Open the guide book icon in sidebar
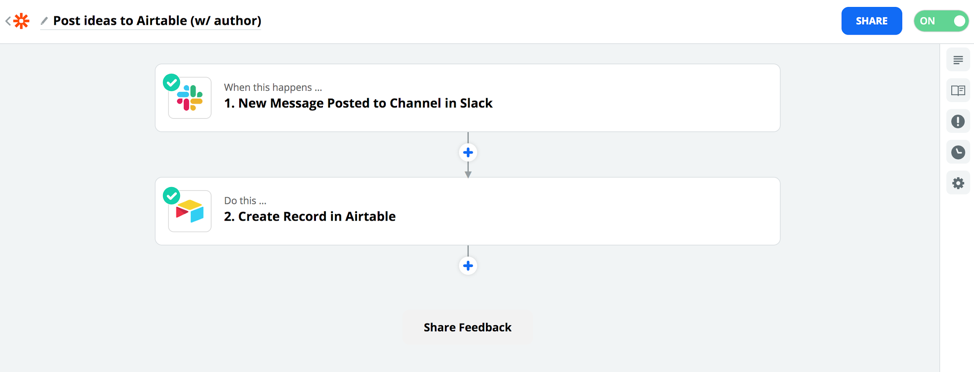The image size is (974, 372). [958, 91]
